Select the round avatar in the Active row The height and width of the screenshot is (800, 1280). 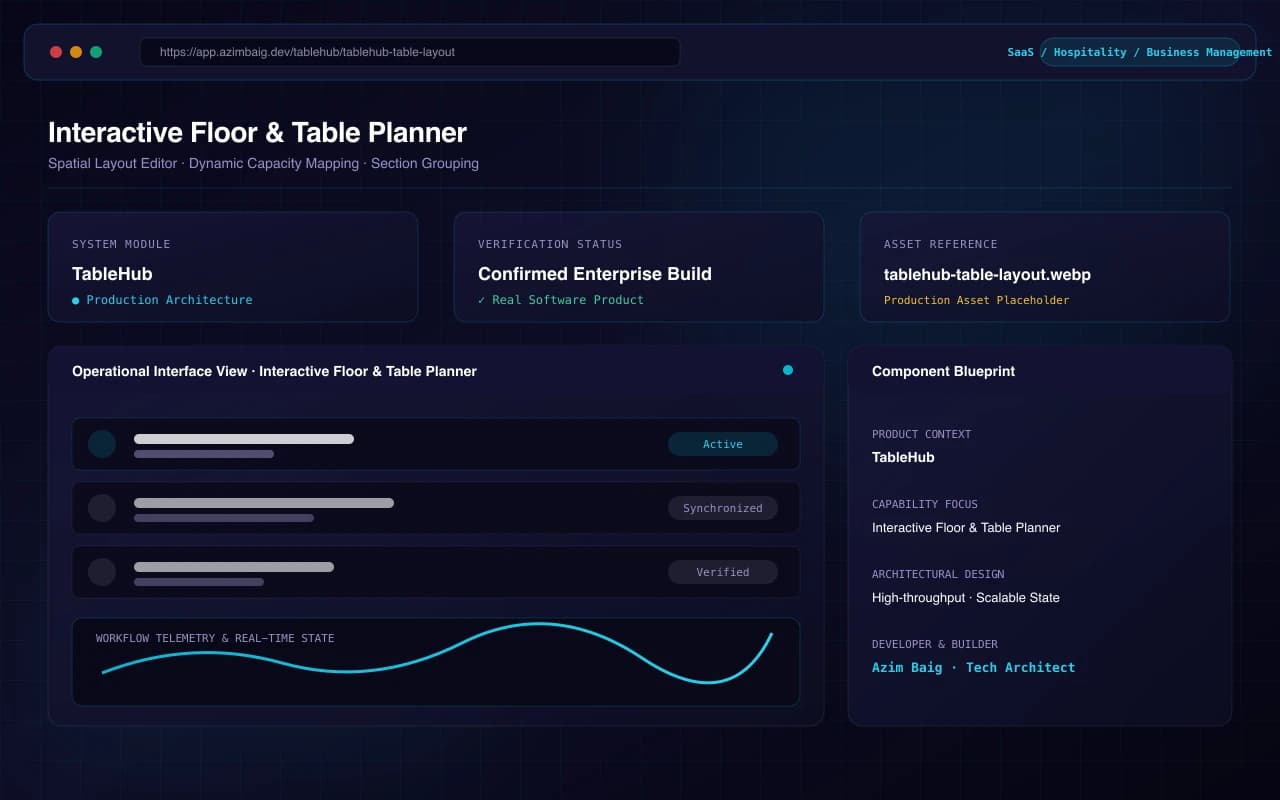click(102, 444)
